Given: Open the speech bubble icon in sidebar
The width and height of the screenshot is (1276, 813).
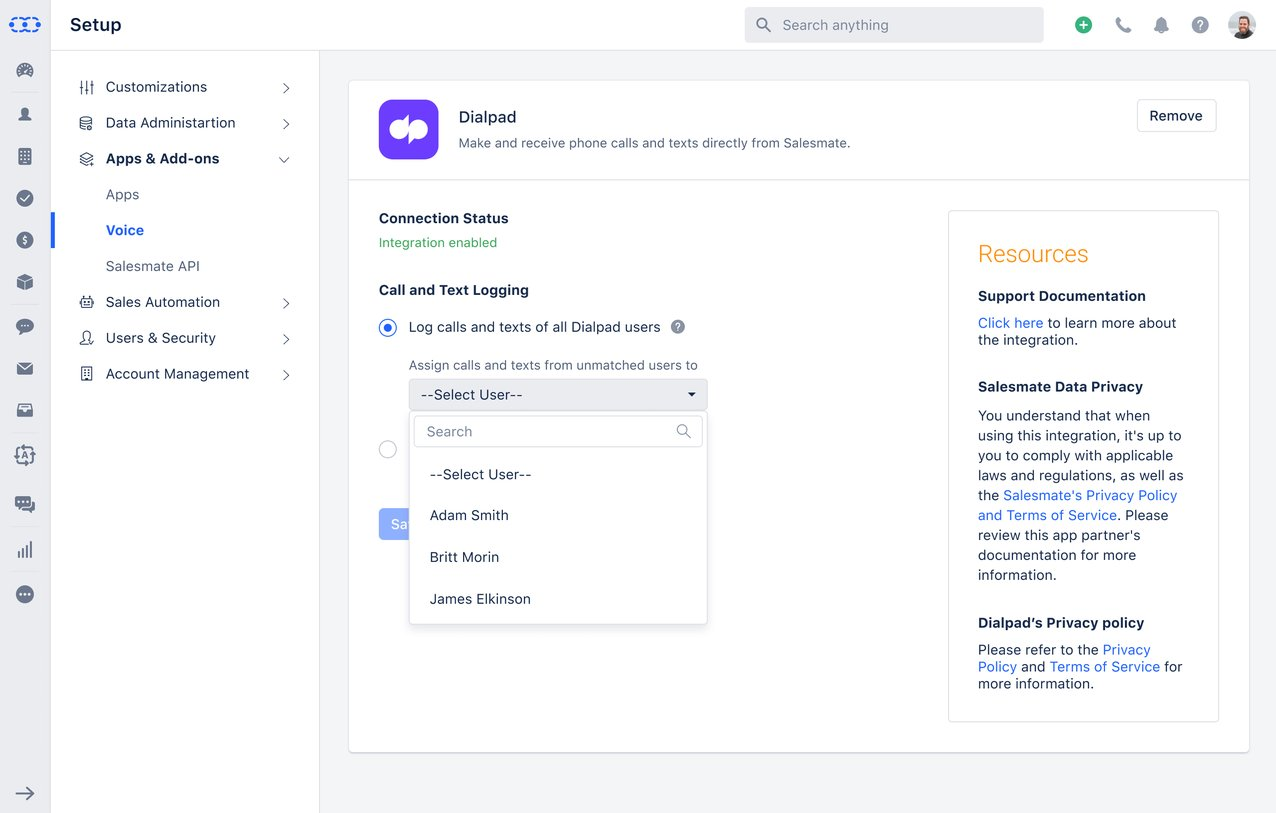Looking at the screenshot, I should (x=25, y=326).
